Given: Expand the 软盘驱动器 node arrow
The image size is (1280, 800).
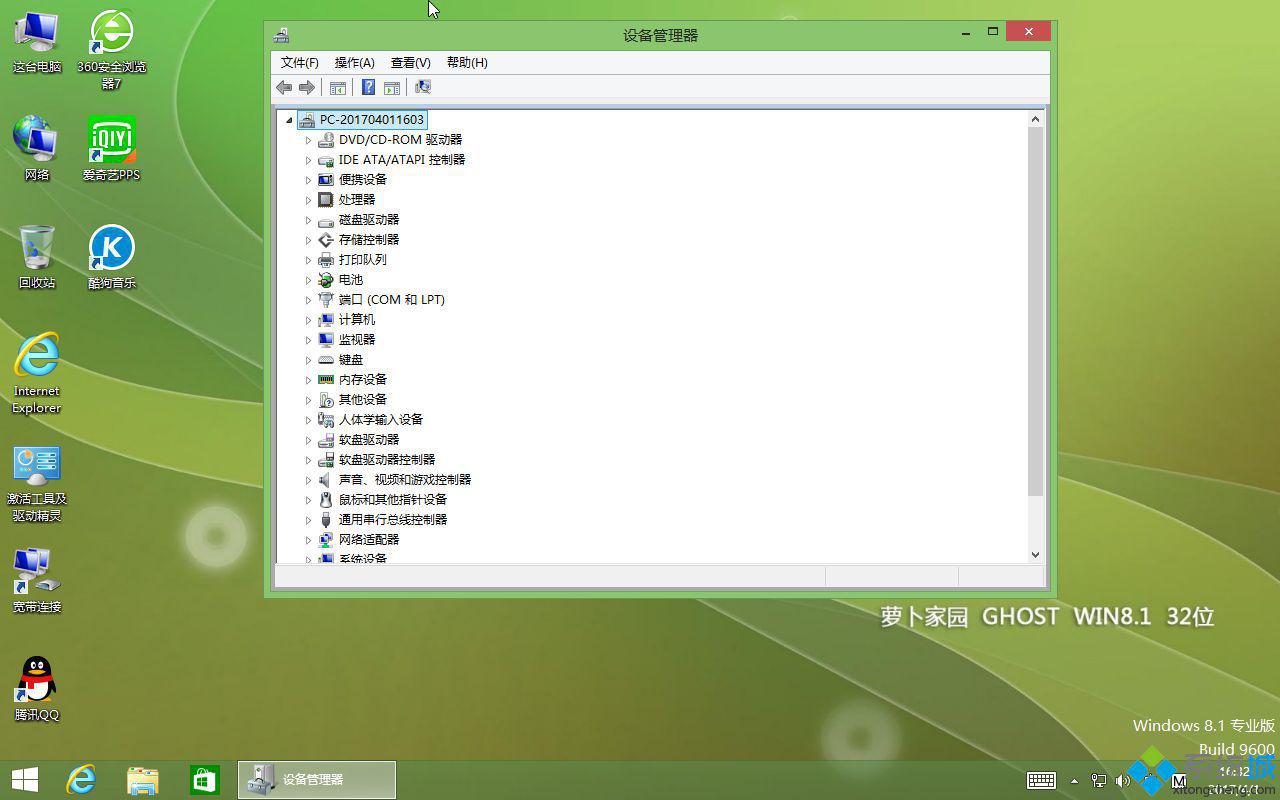Looking at the screenshot, I should pos(308,440).
